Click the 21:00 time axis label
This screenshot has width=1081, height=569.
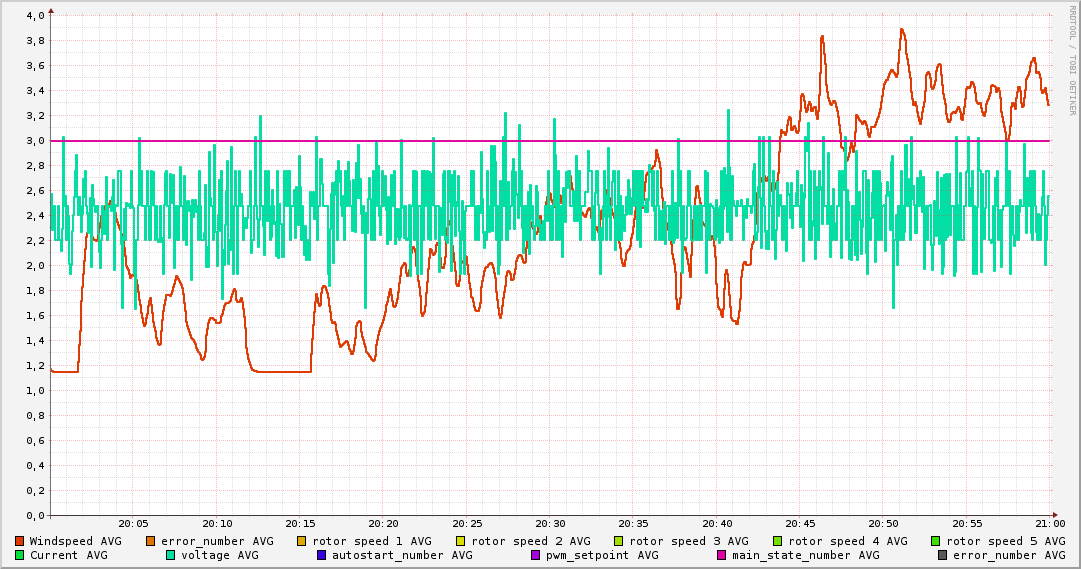tap(1050, 523)
